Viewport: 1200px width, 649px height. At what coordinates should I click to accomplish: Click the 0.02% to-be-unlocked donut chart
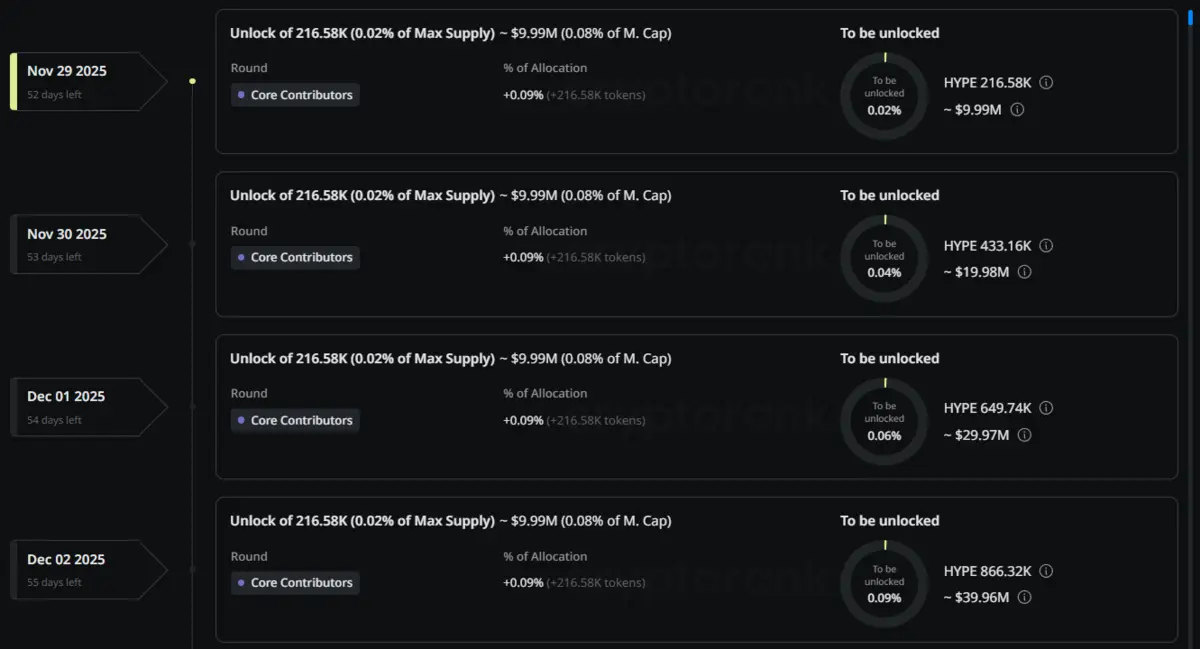pyautogui.click(x=884, y=96)
